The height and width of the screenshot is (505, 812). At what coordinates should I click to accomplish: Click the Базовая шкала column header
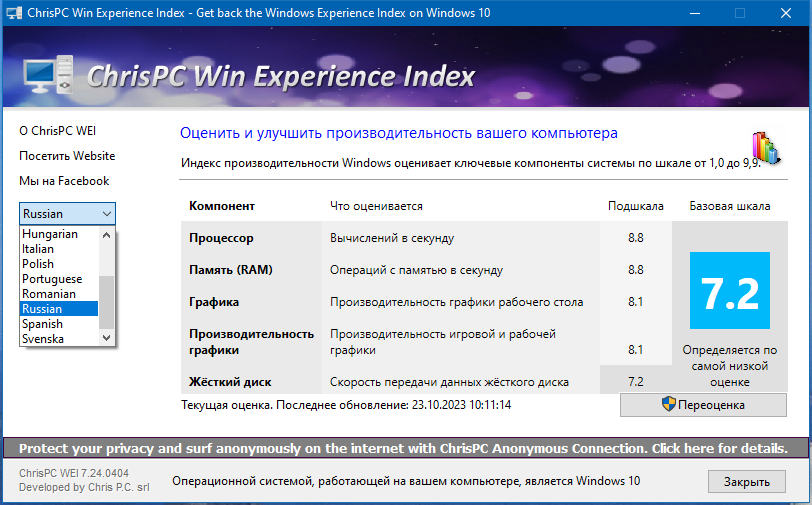click(730, 206)
